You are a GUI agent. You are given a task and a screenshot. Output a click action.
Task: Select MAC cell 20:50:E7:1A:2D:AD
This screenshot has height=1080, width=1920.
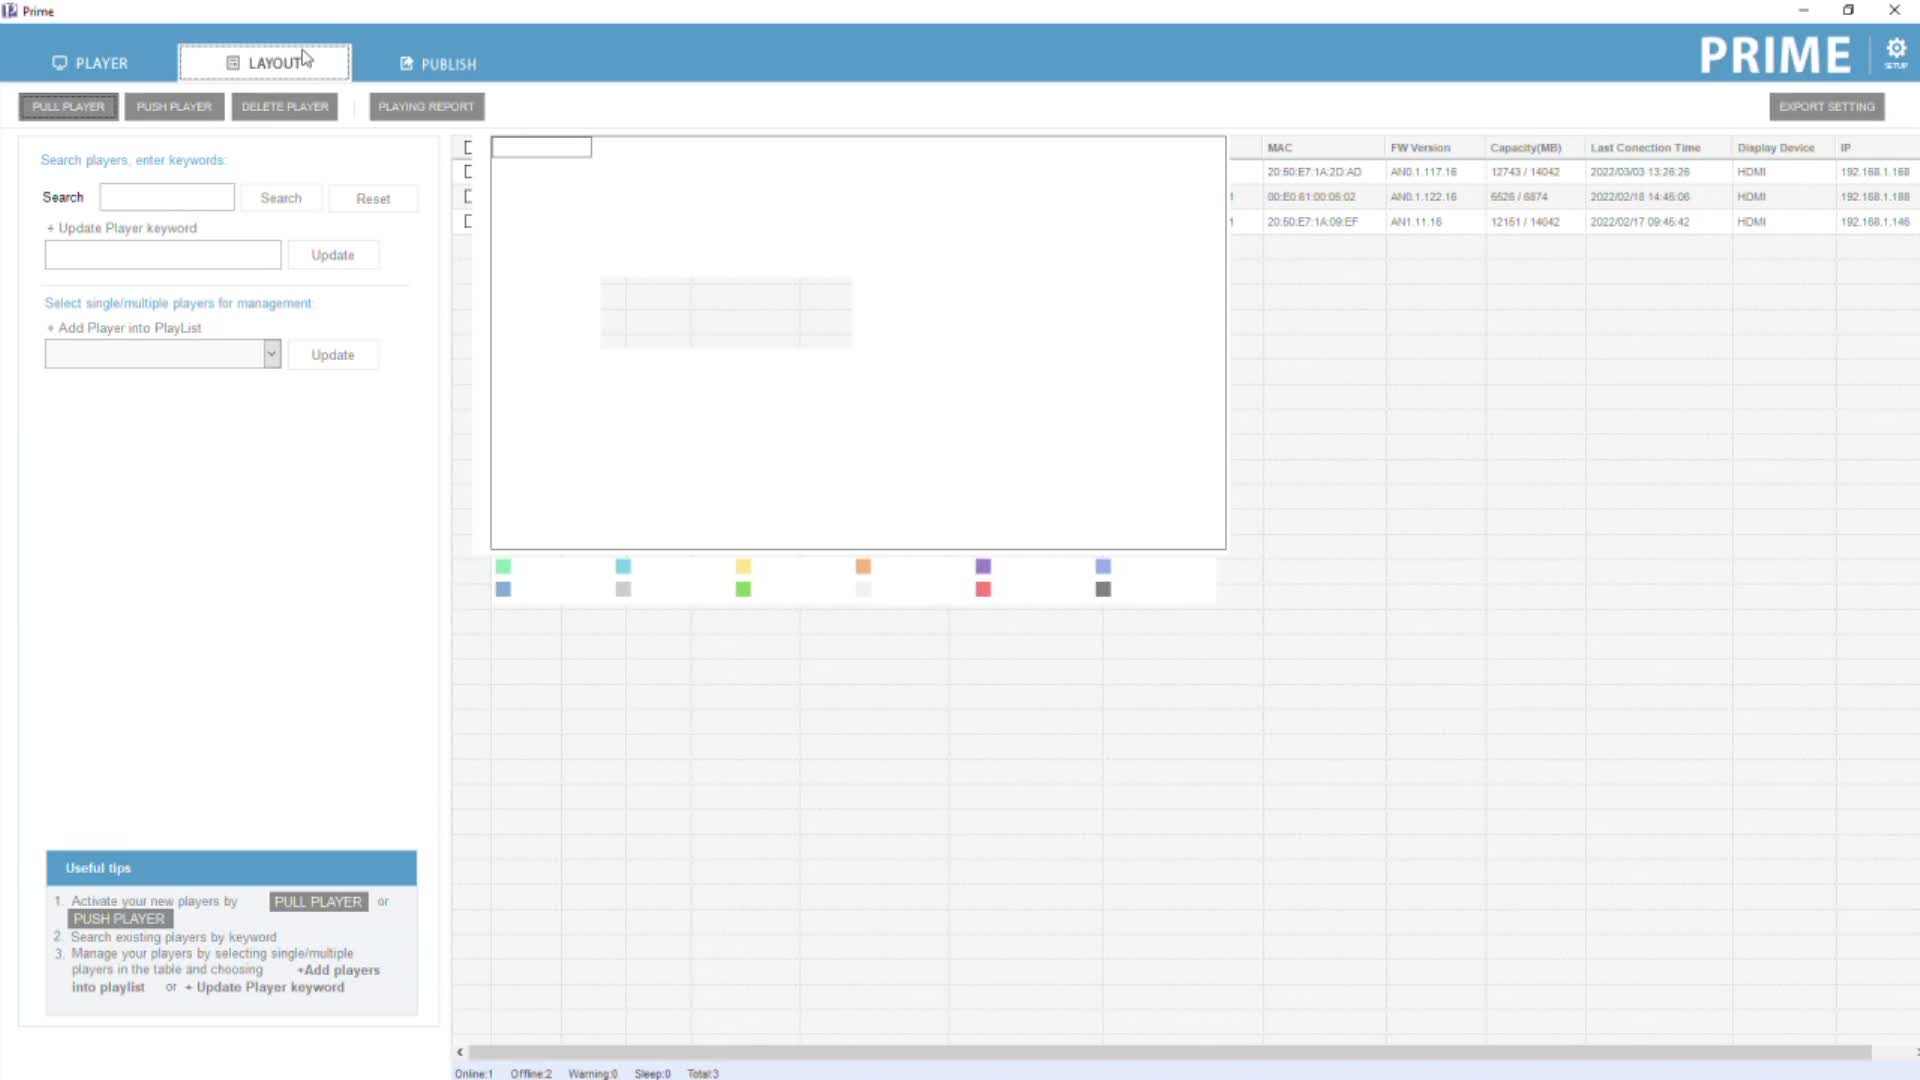[x=1314, y=172]
